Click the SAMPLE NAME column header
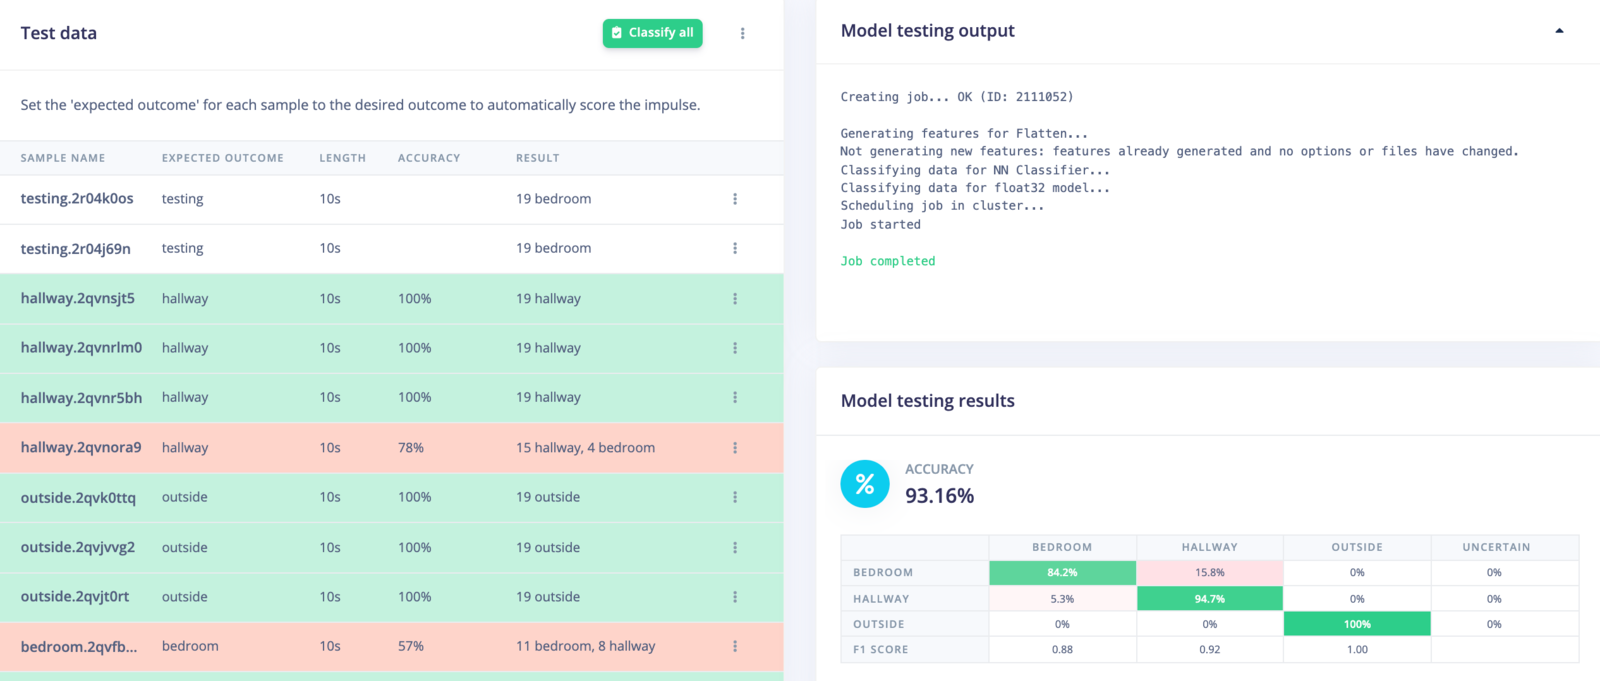This screenshot has width=1600, height=681. point(63,158)
